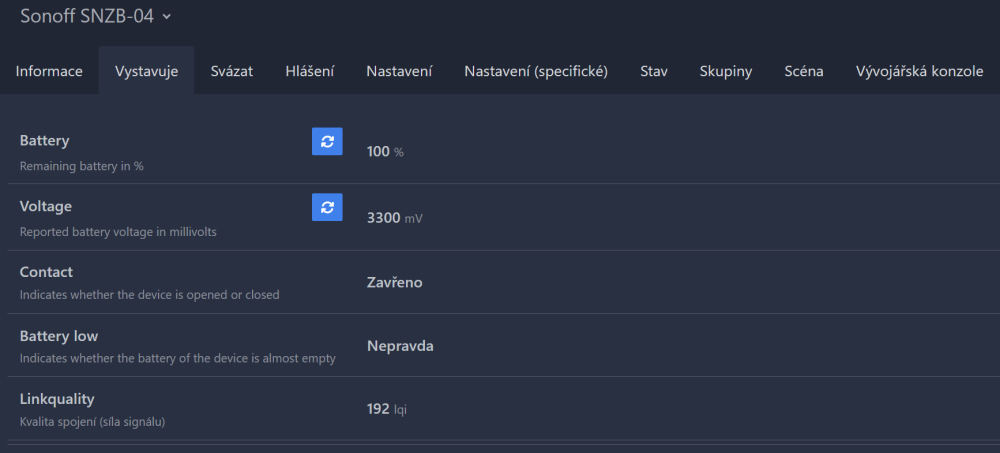This screenshot has height=453, width=1000.
Task: Select the Vystavuje tab
Action: (x=146, y=71)
